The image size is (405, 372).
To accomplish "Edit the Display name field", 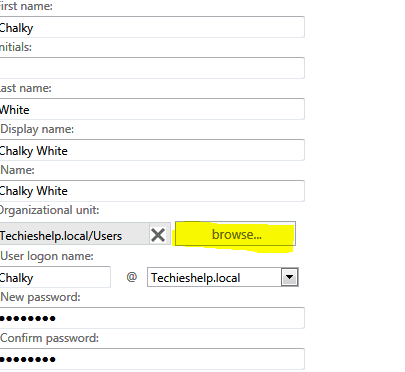I will 152,150.
